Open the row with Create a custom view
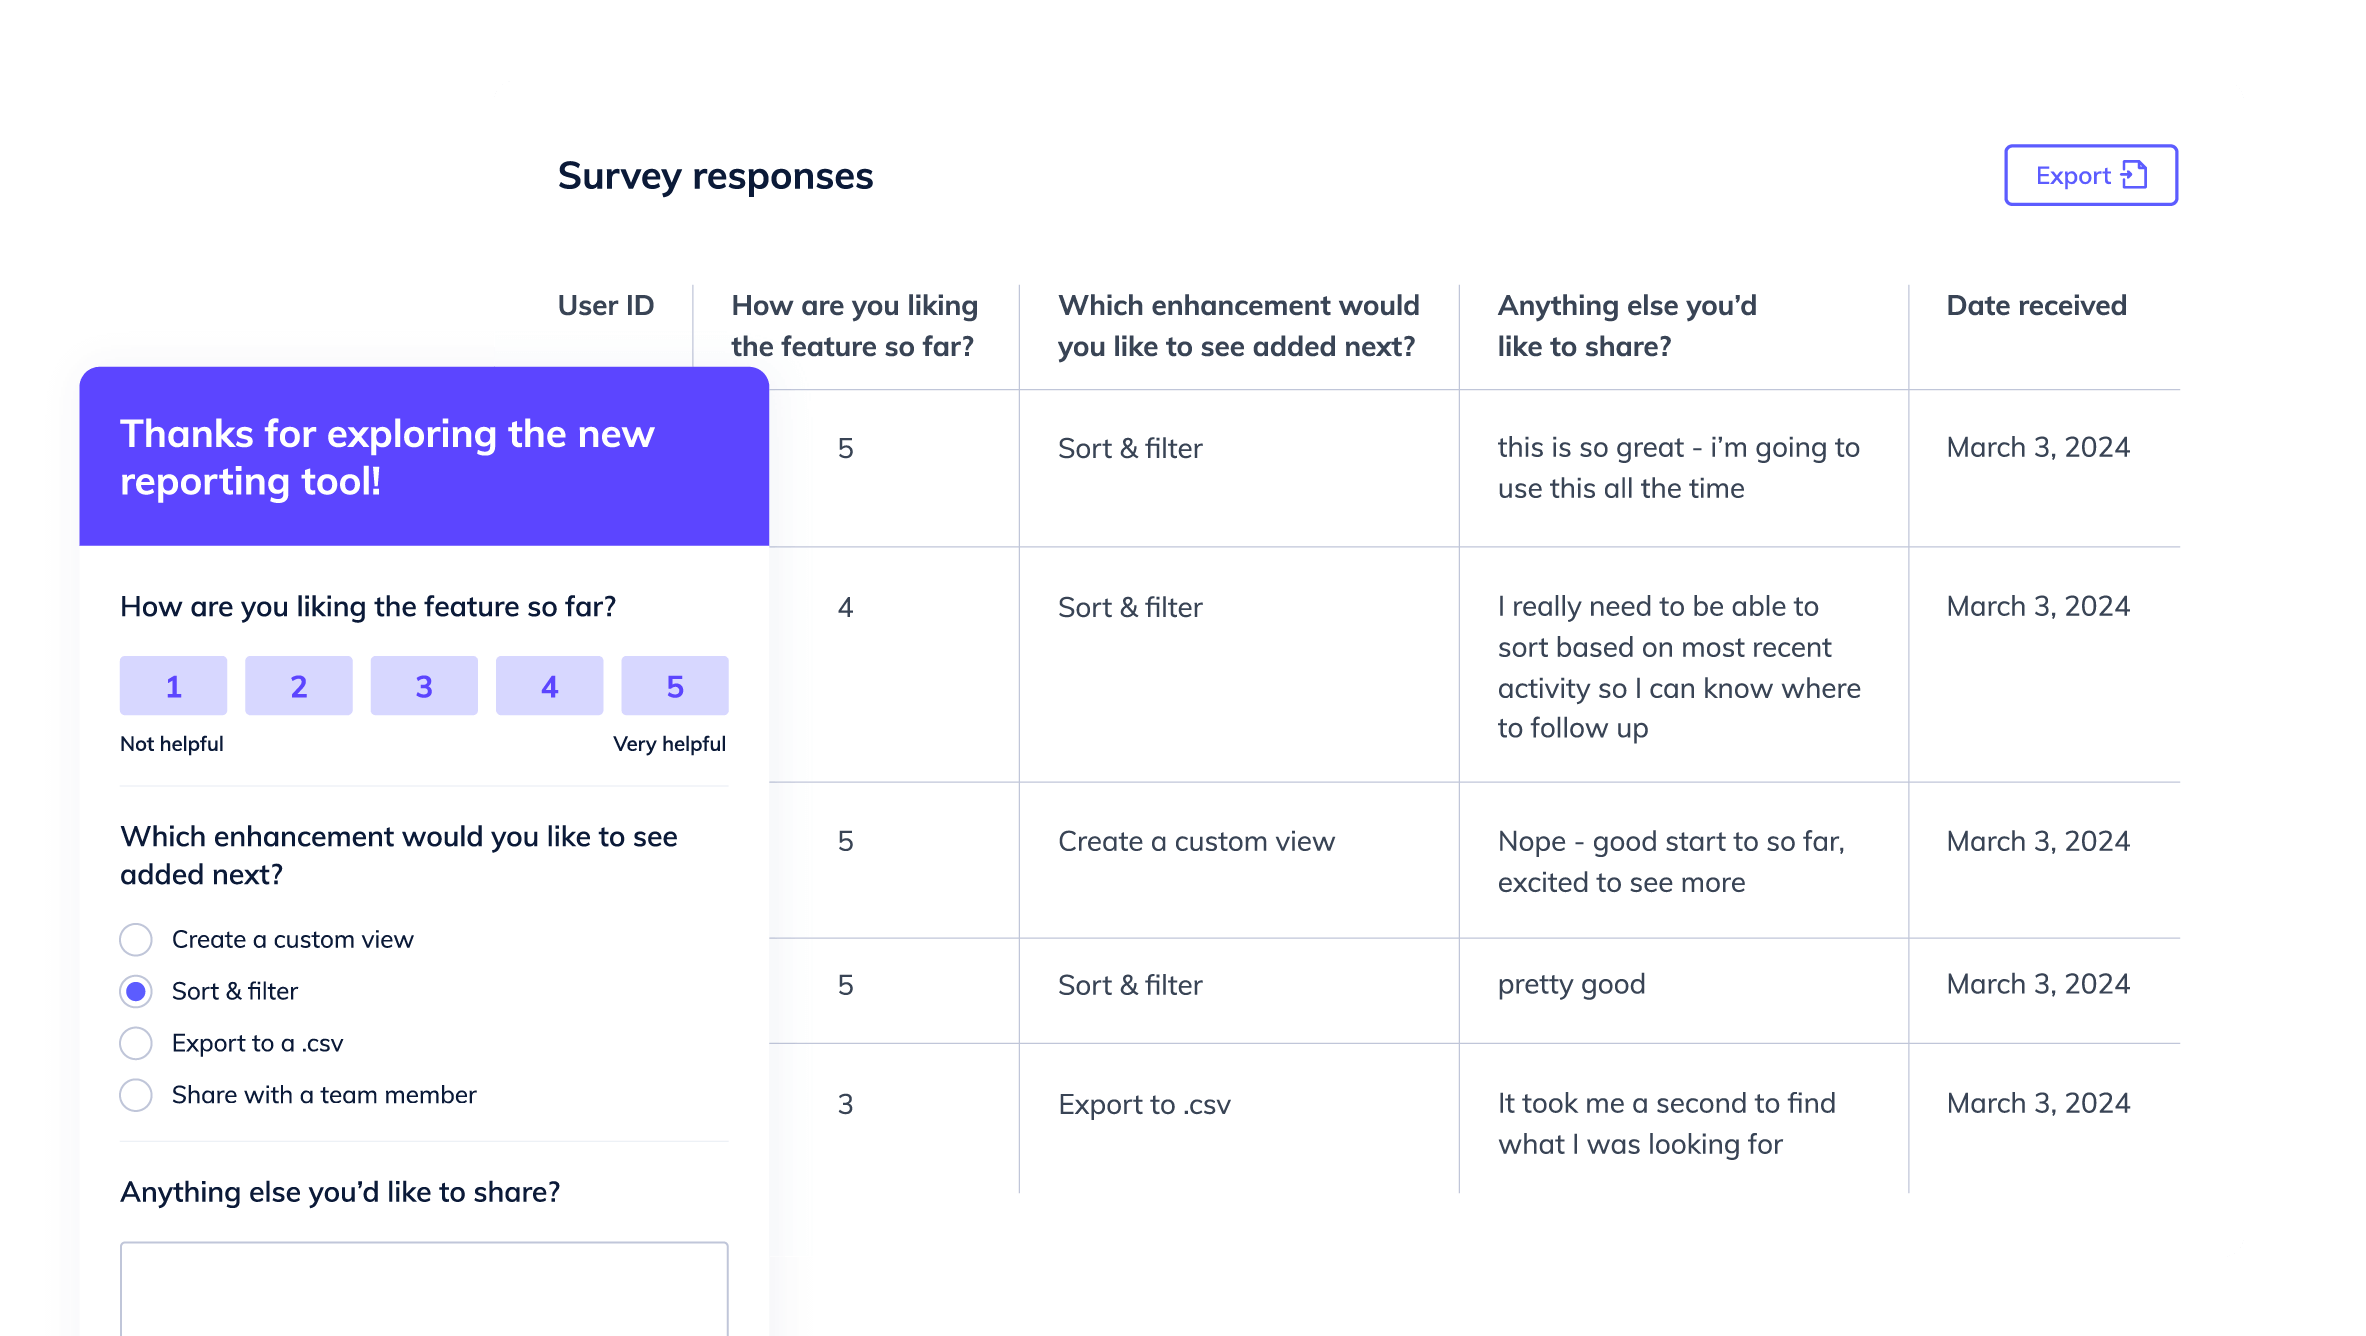Viewport: 2366px width, 1336px height. click(1474, 860)
